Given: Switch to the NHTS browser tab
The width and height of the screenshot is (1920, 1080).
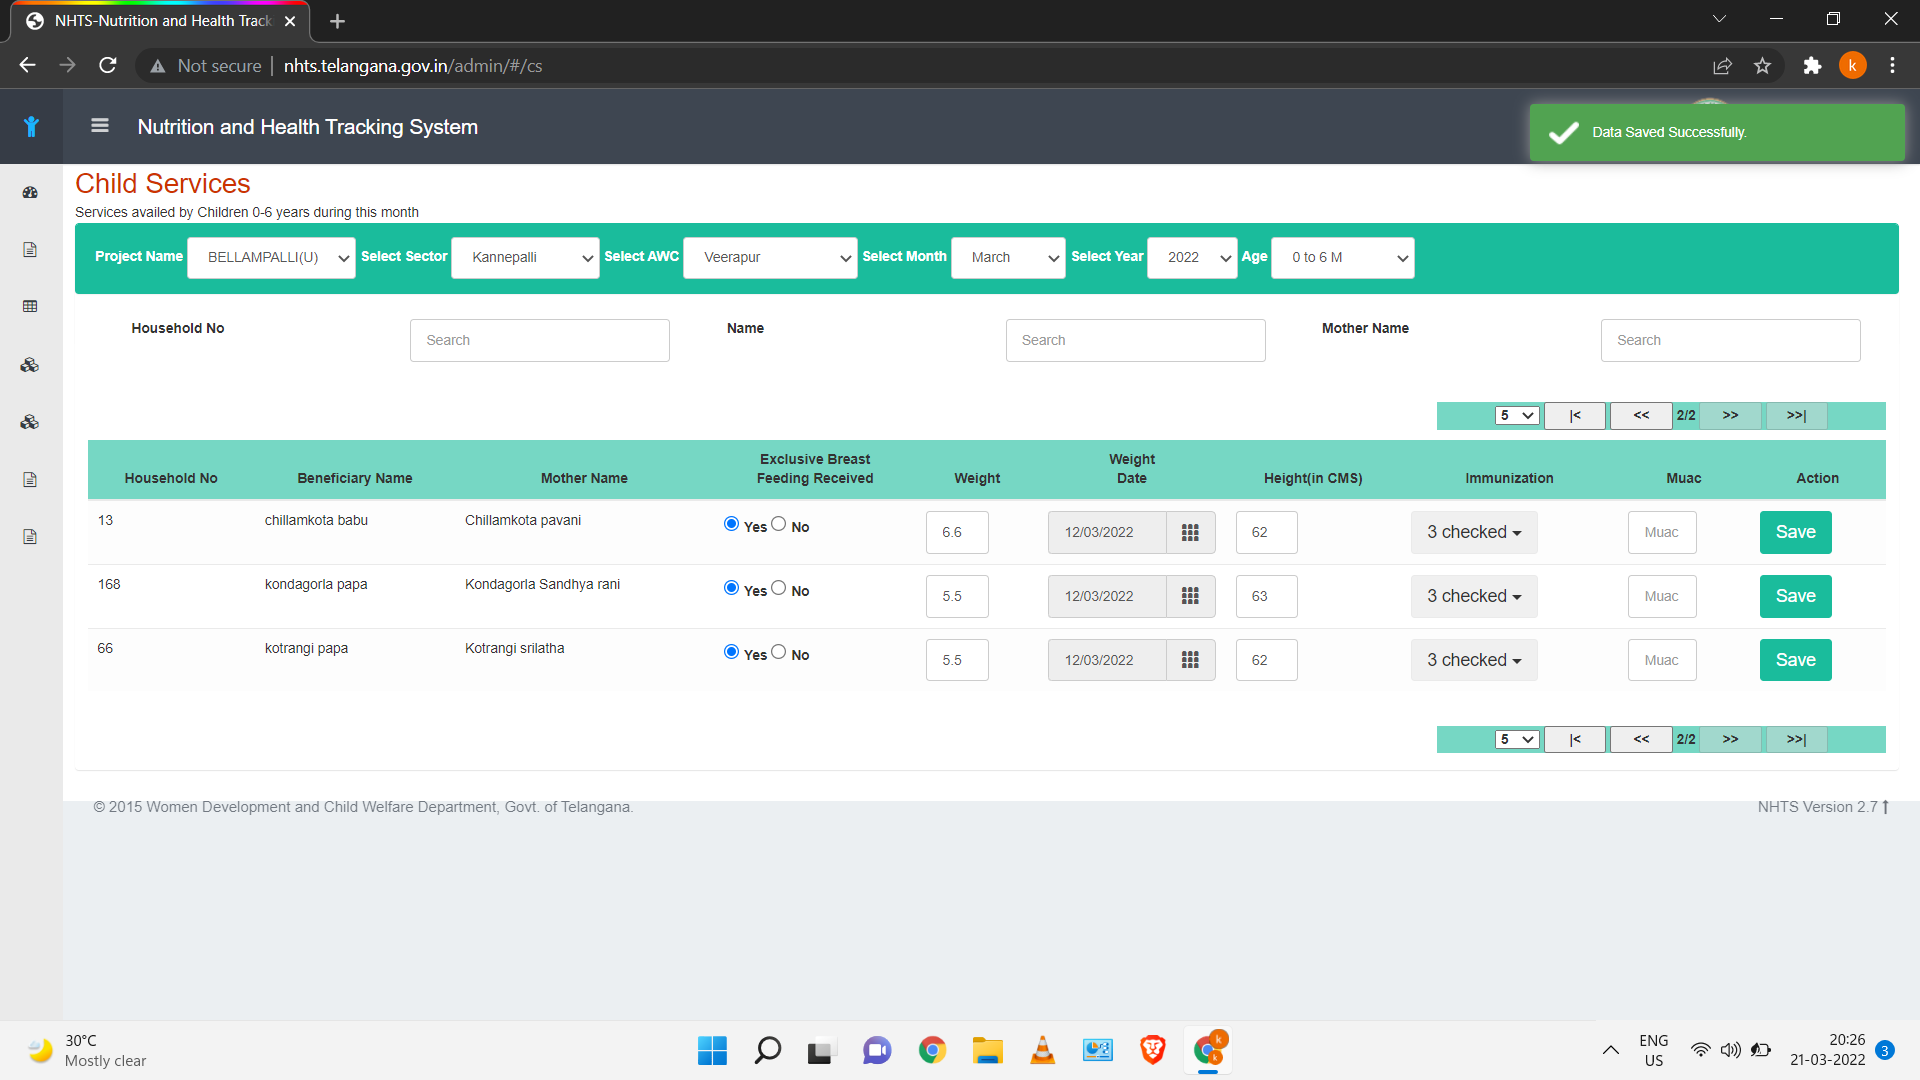Looking at the screenshot, I should click(160, 21).
